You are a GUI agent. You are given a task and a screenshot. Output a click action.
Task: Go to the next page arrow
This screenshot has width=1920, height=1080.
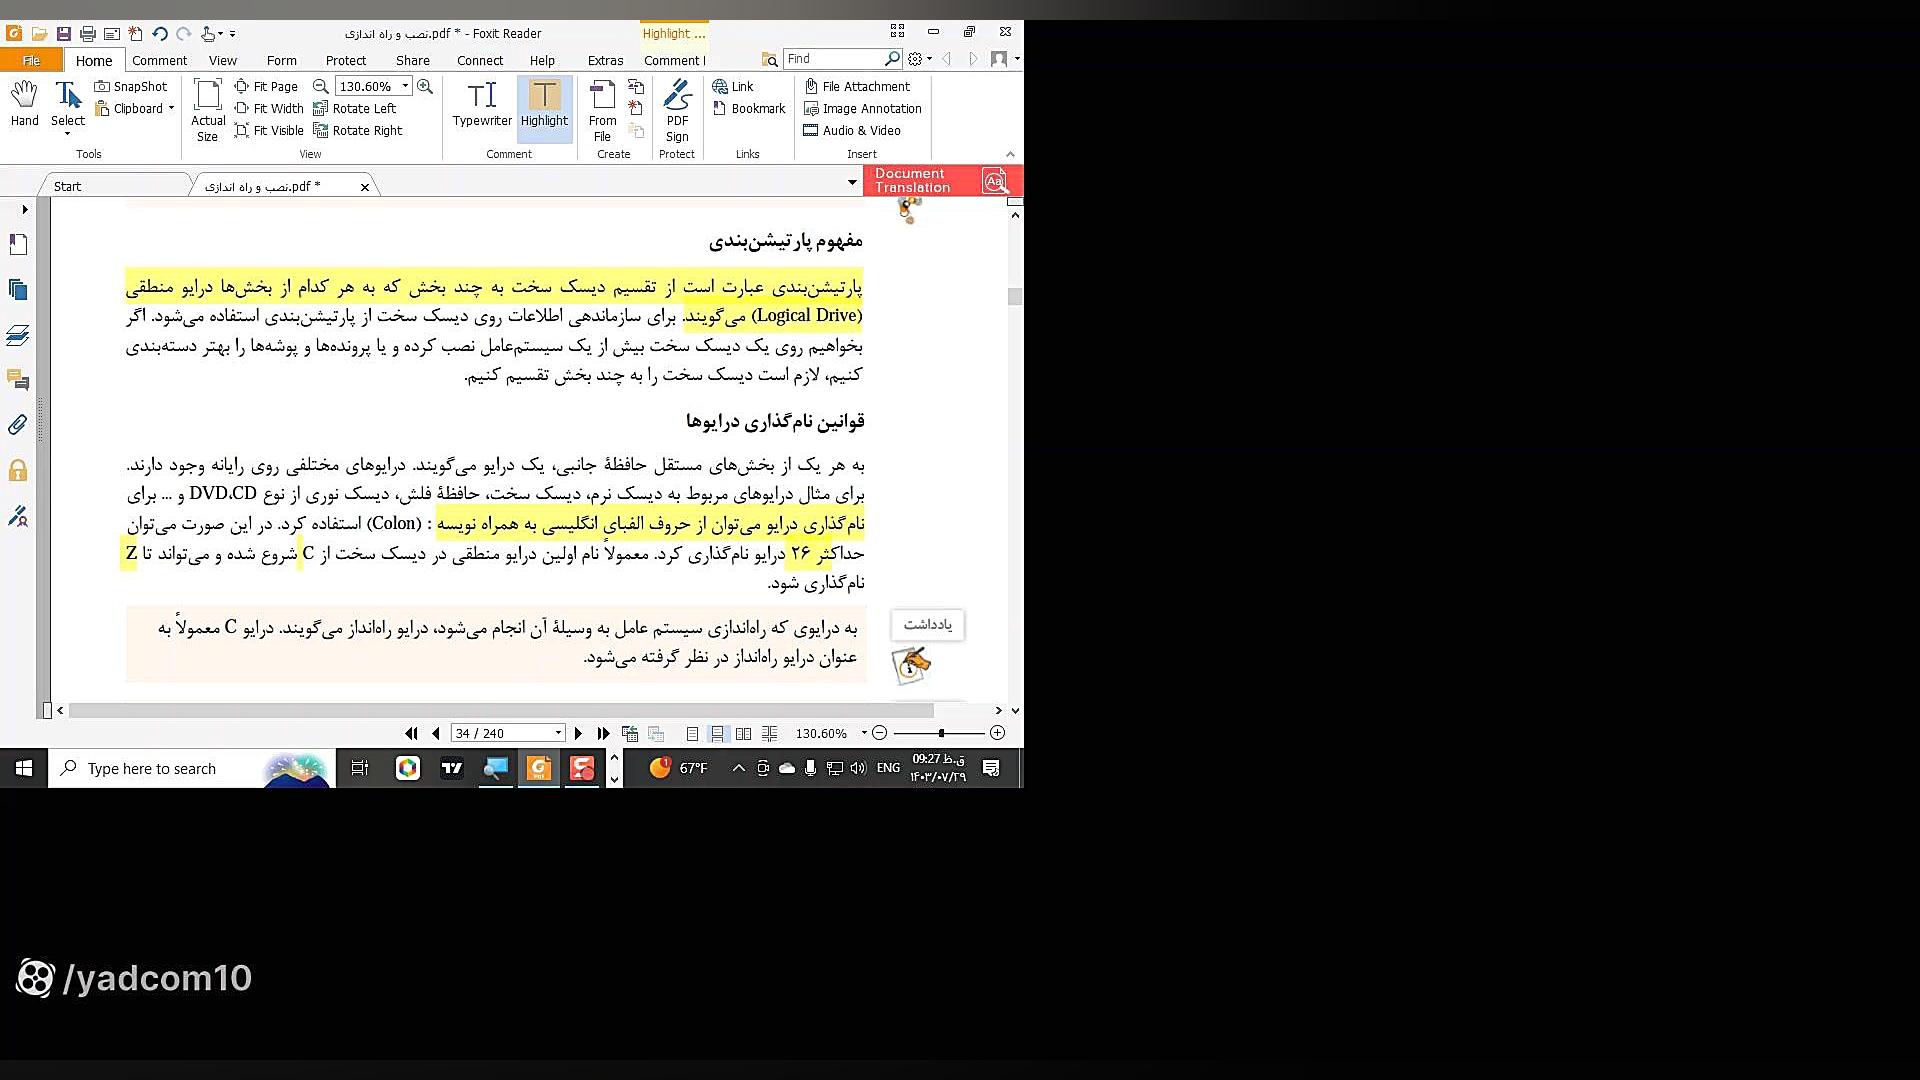click(x=578, y=733)
